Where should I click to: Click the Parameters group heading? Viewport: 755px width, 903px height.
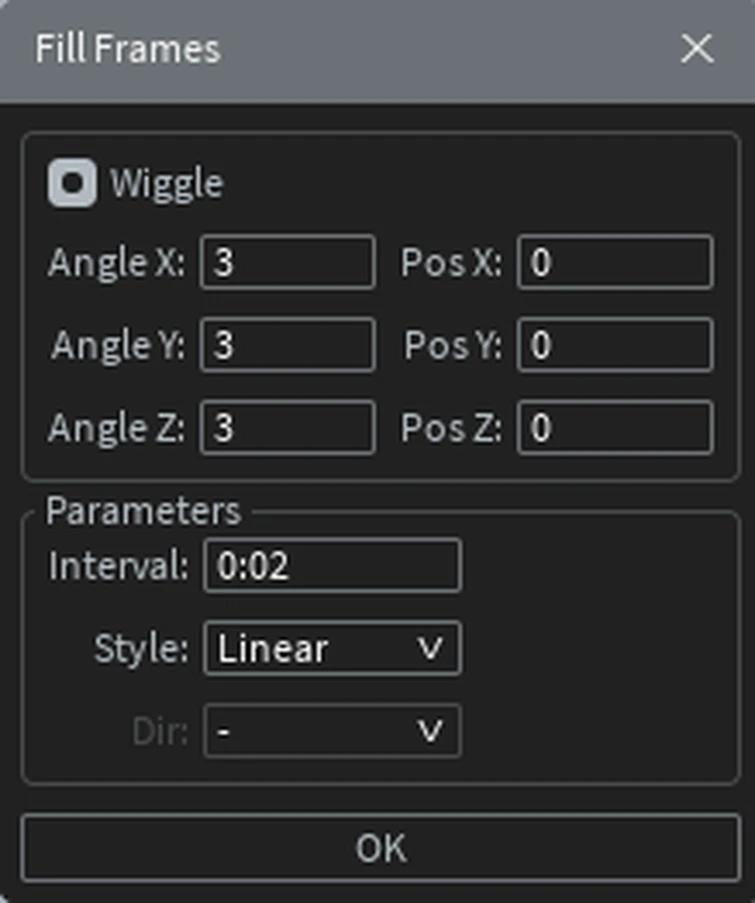(x=144, y=511)
